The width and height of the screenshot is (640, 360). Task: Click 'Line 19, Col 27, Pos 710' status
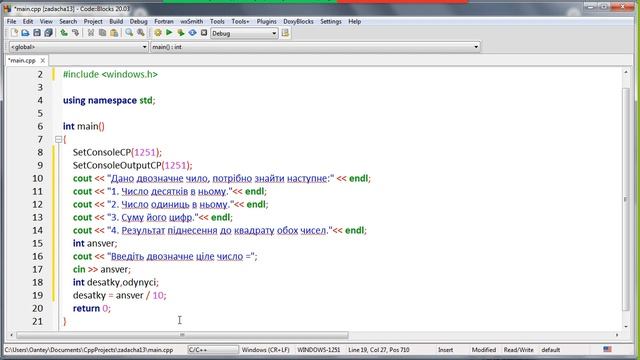click(379, 350)
